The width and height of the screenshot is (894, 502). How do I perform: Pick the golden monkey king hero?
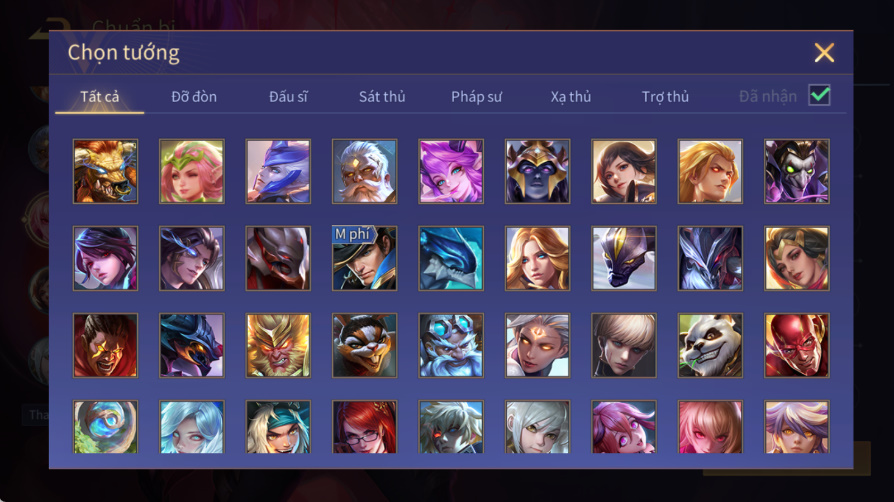pyautogui.click(x=278, y=345)
